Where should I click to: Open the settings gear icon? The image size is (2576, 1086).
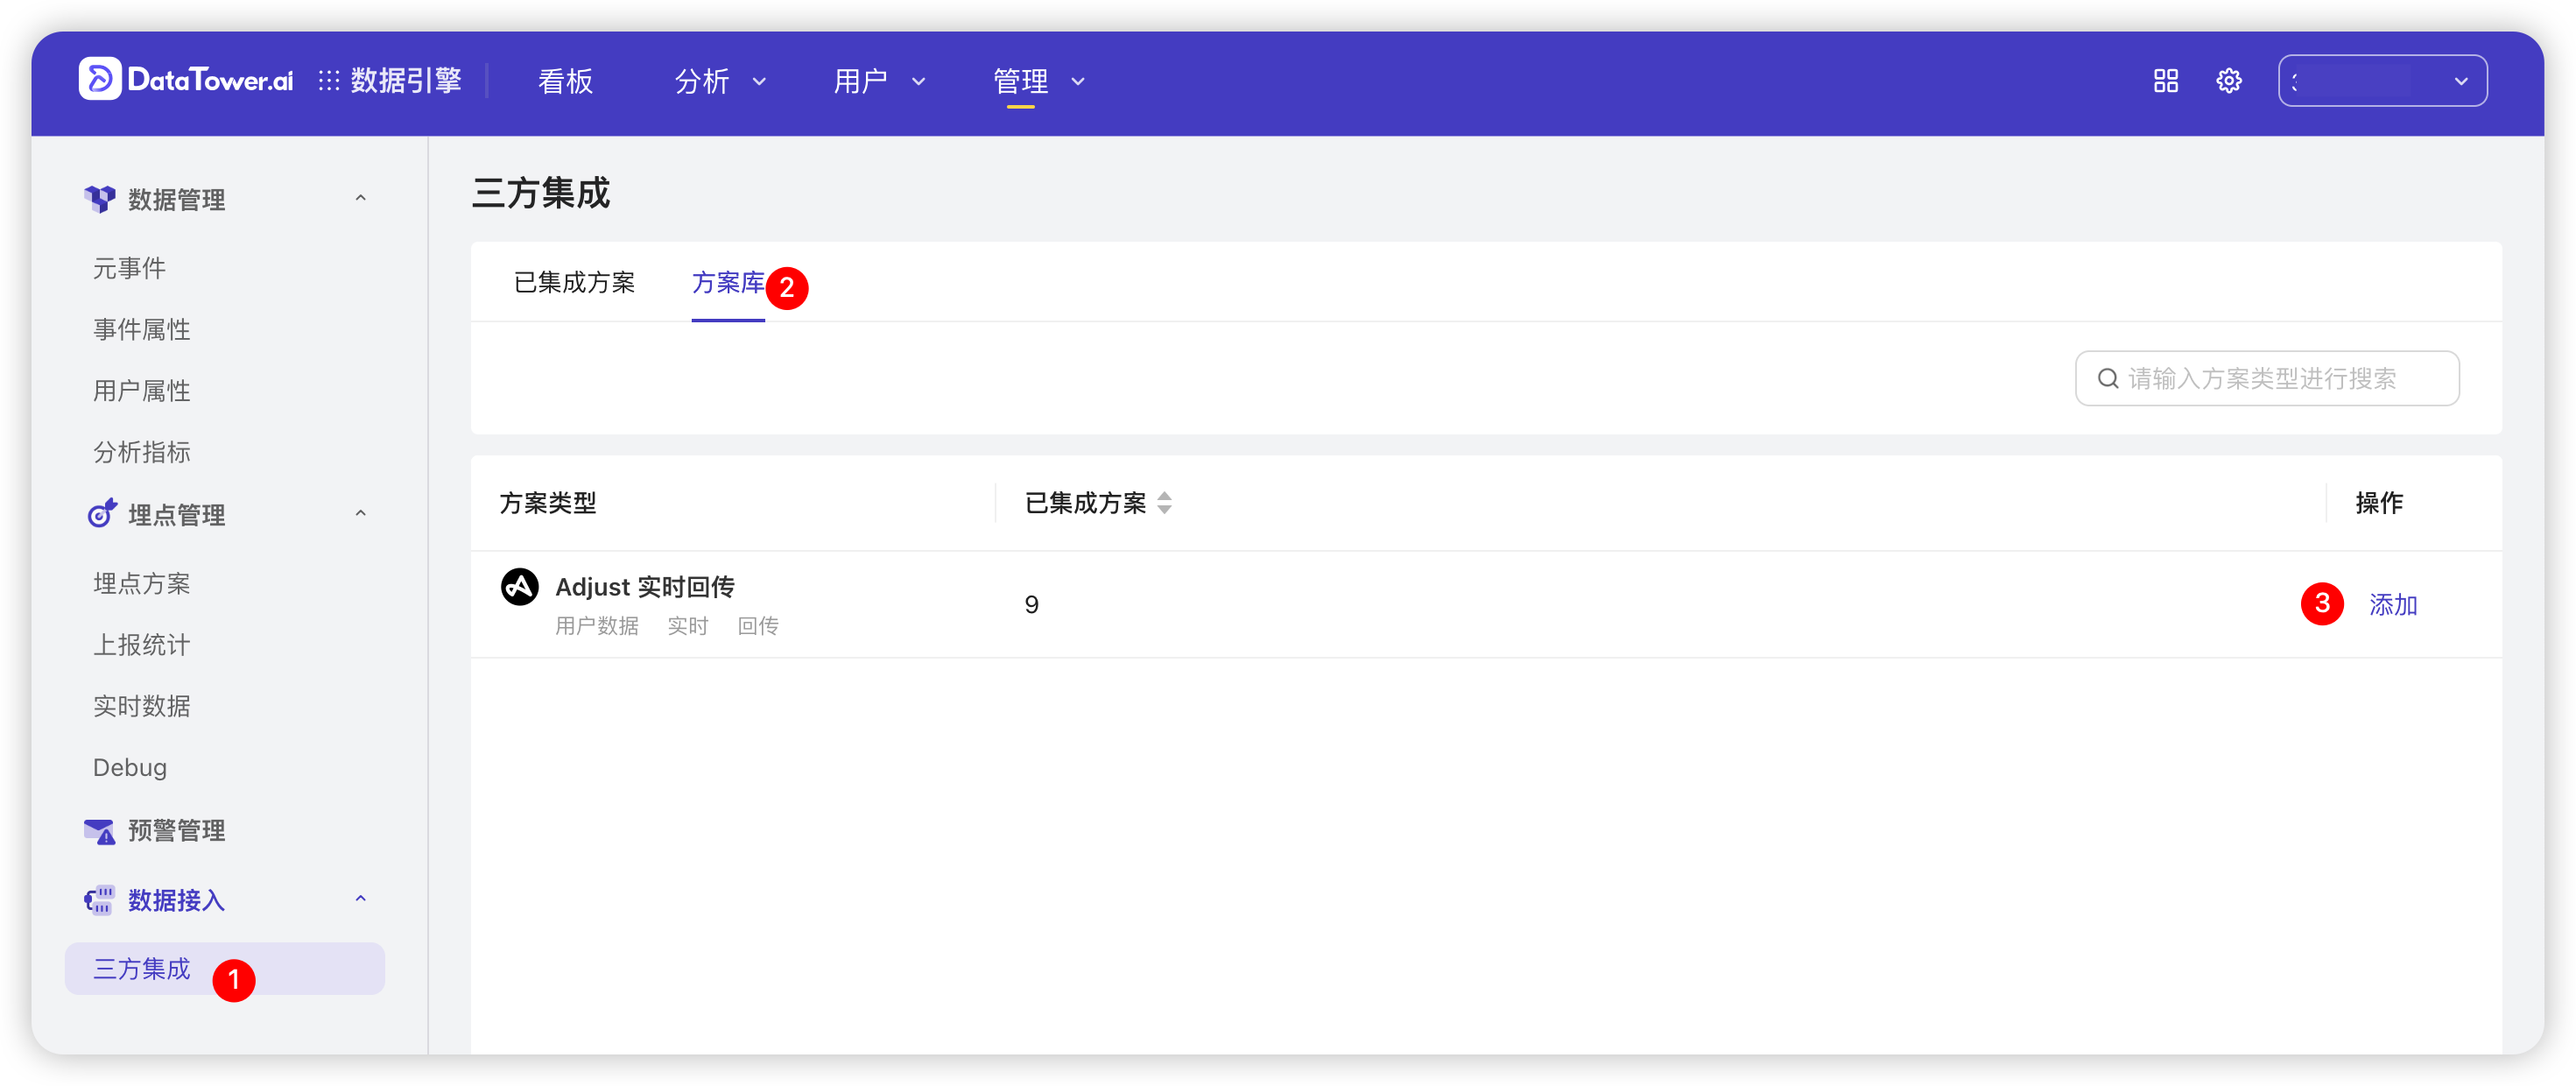[x=2229, y=80]
